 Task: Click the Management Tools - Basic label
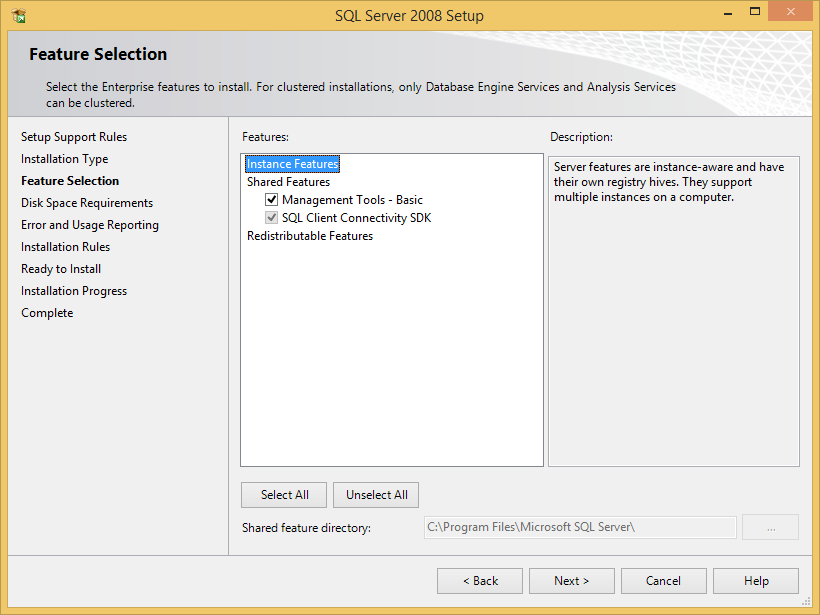[352, 200]
